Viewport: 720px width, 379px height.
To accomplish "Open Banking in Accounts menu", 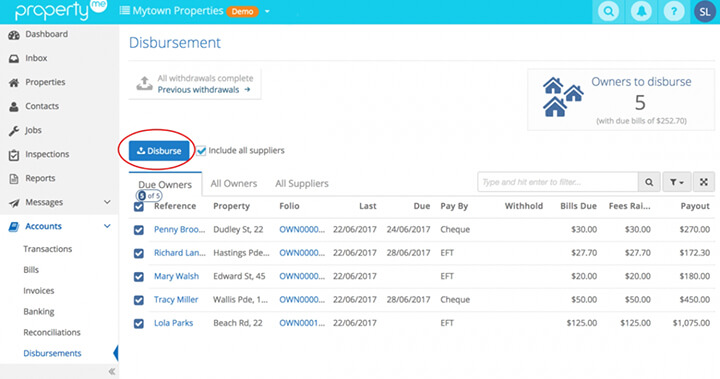I will point(39,311).
